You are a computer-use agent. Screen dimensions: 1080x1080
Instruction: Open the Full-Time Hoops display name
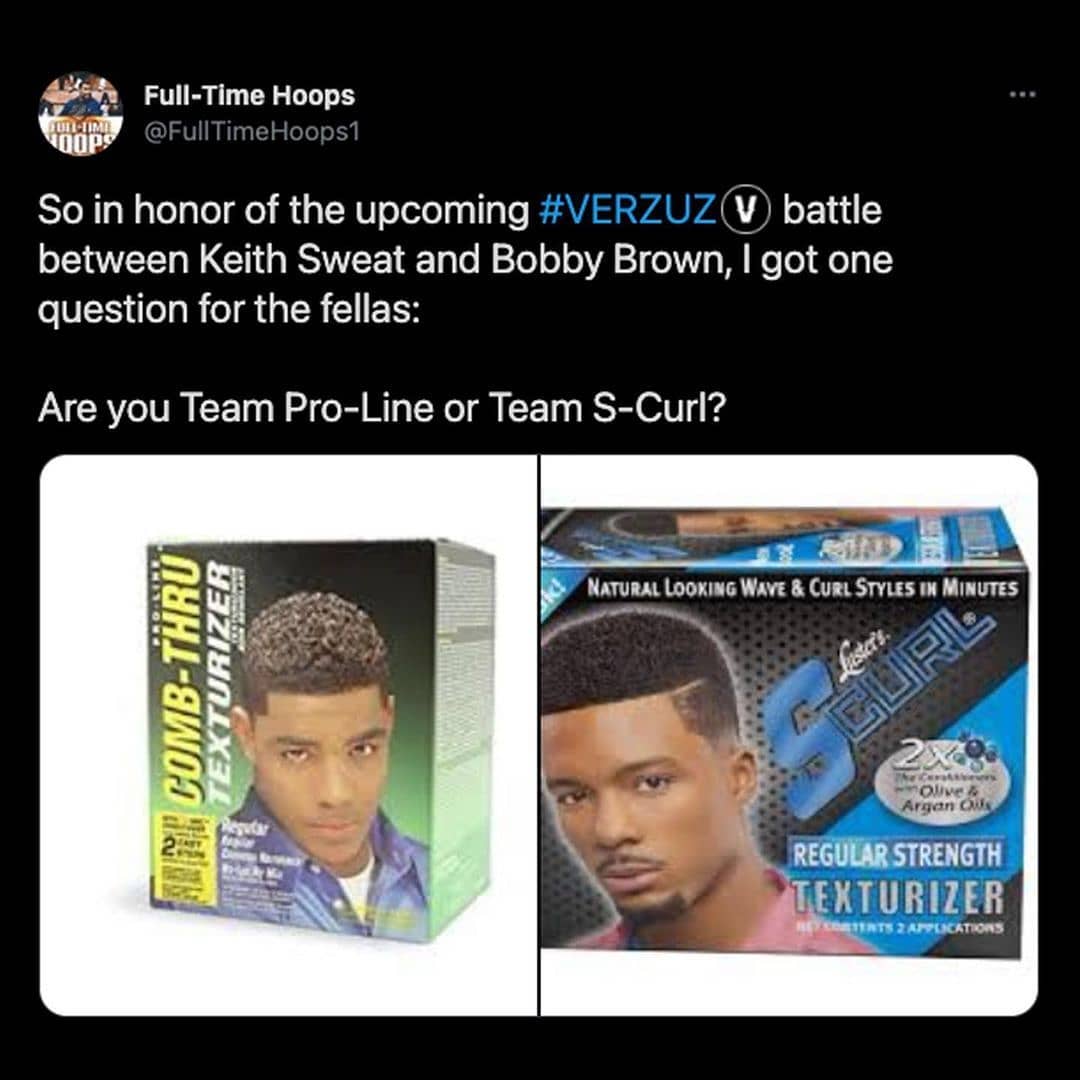click(x=249, y=95)
